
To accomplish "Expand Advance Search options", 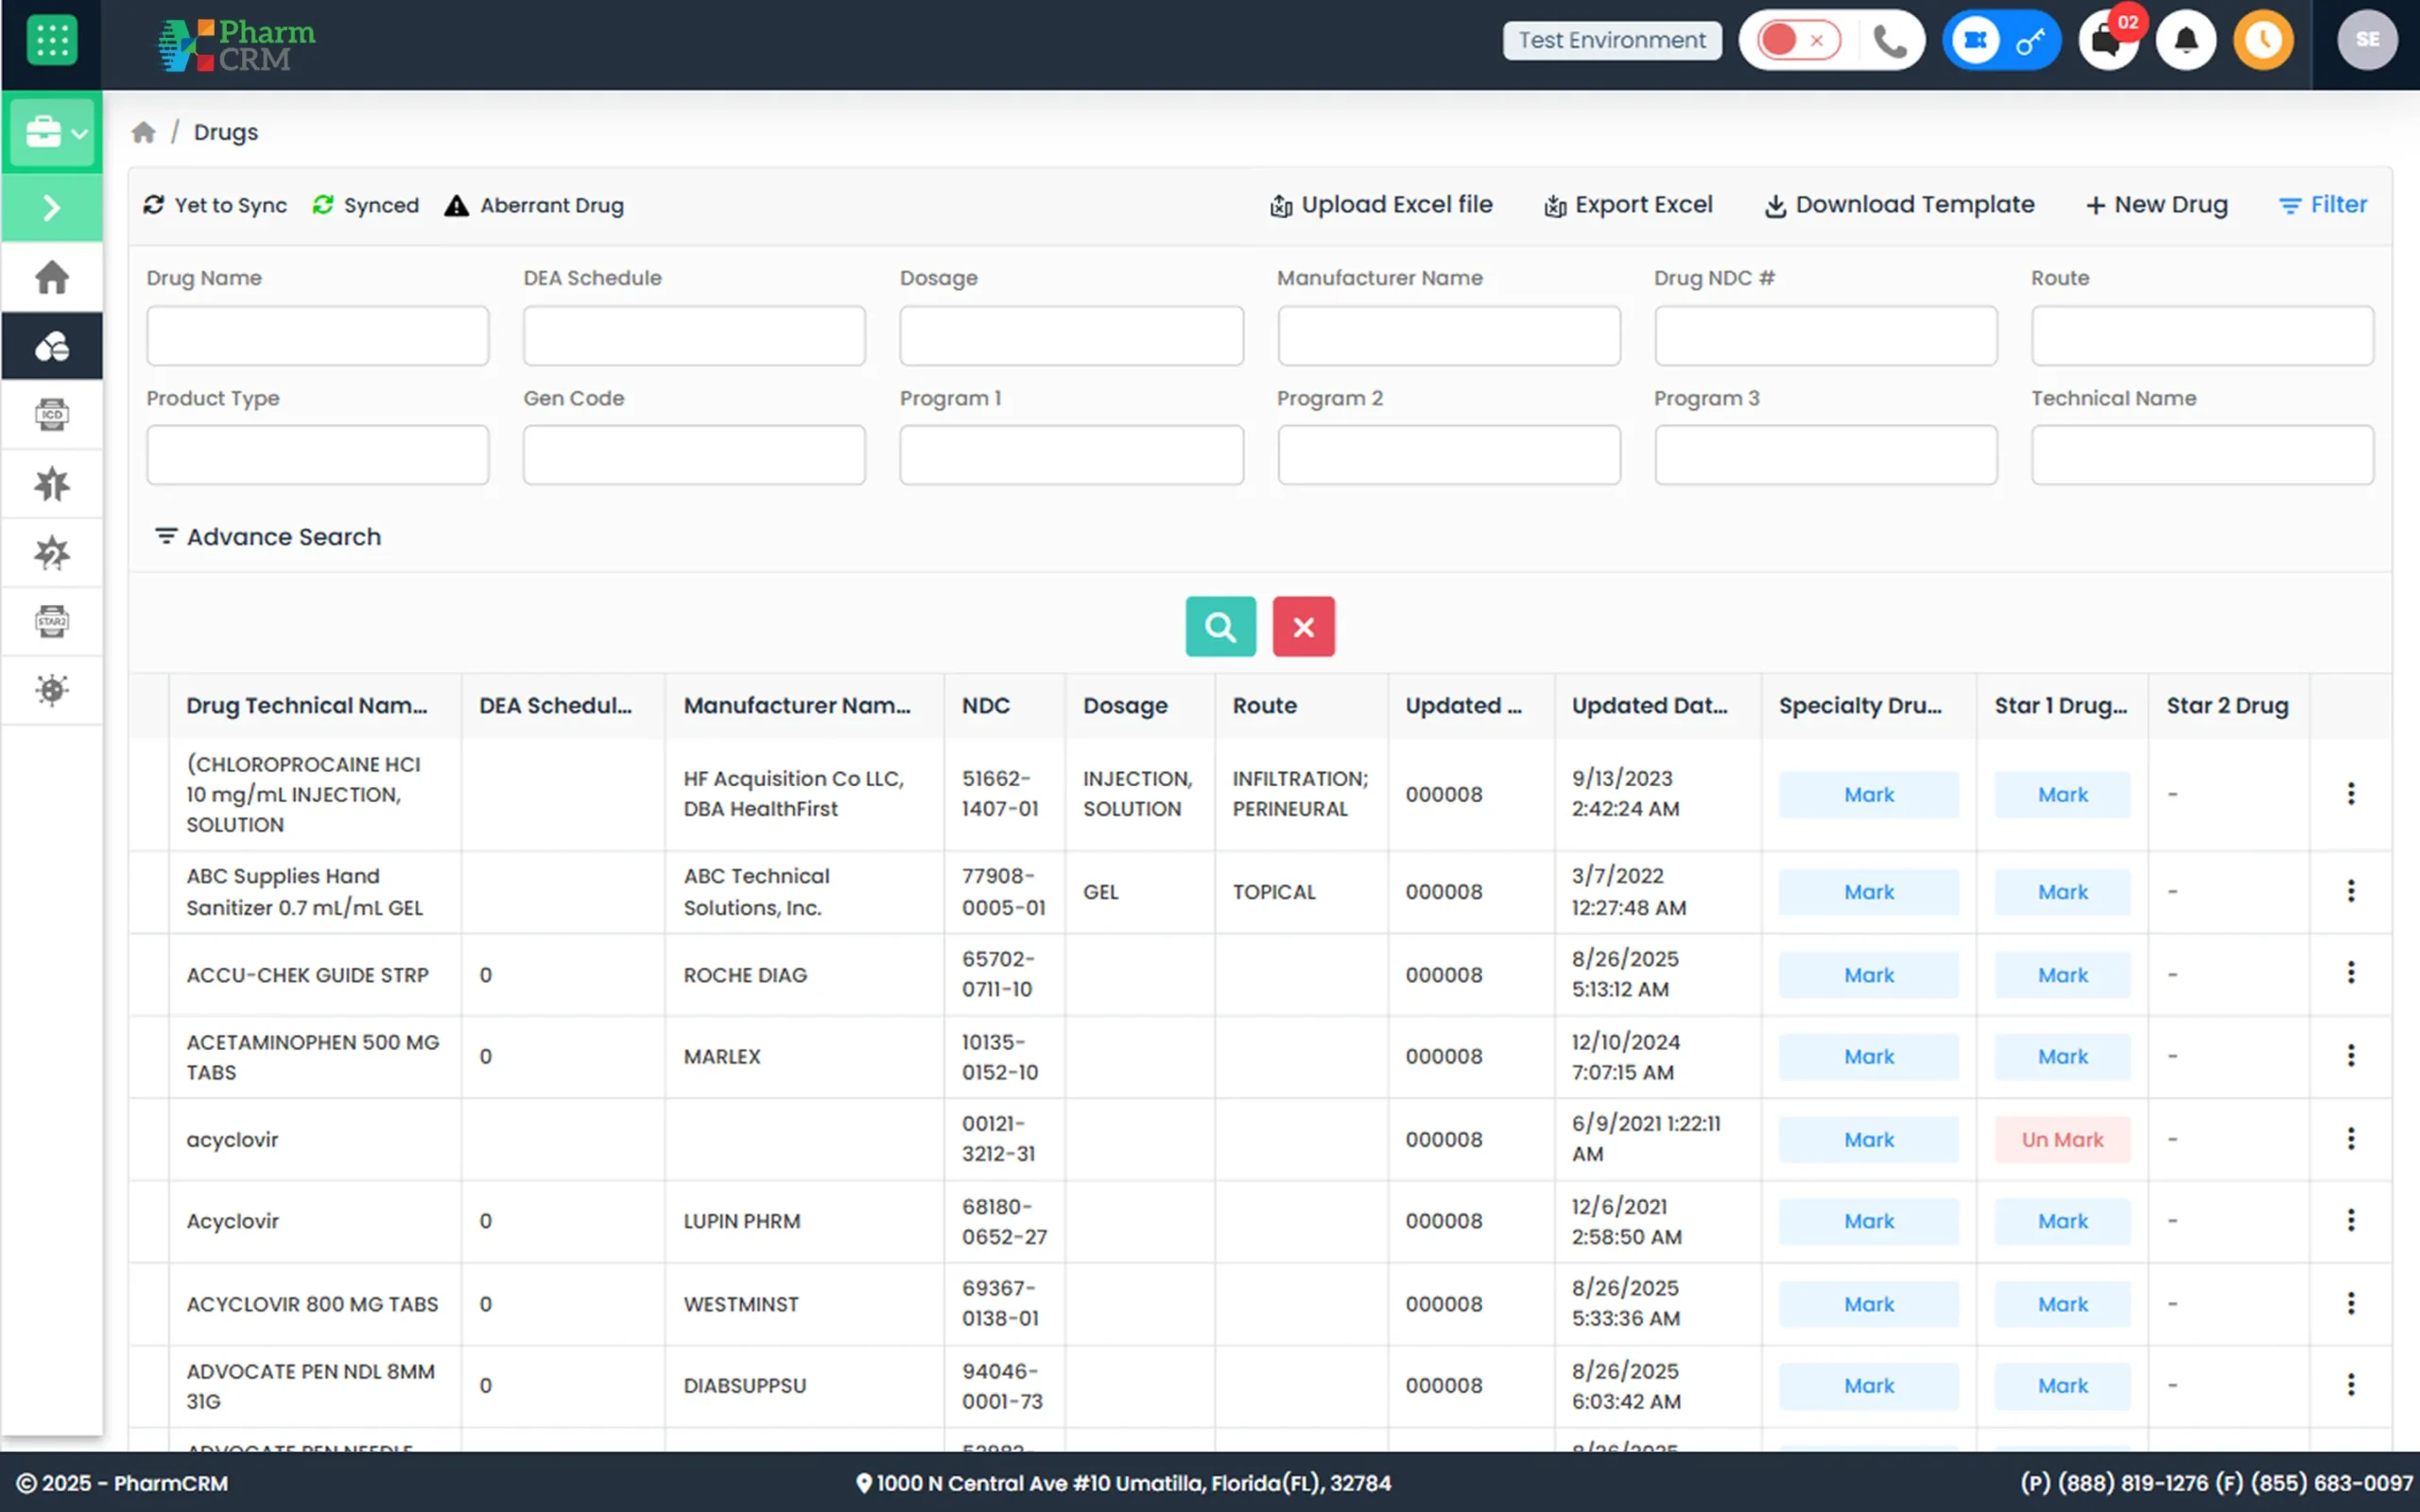I will (x=268, y=537).
